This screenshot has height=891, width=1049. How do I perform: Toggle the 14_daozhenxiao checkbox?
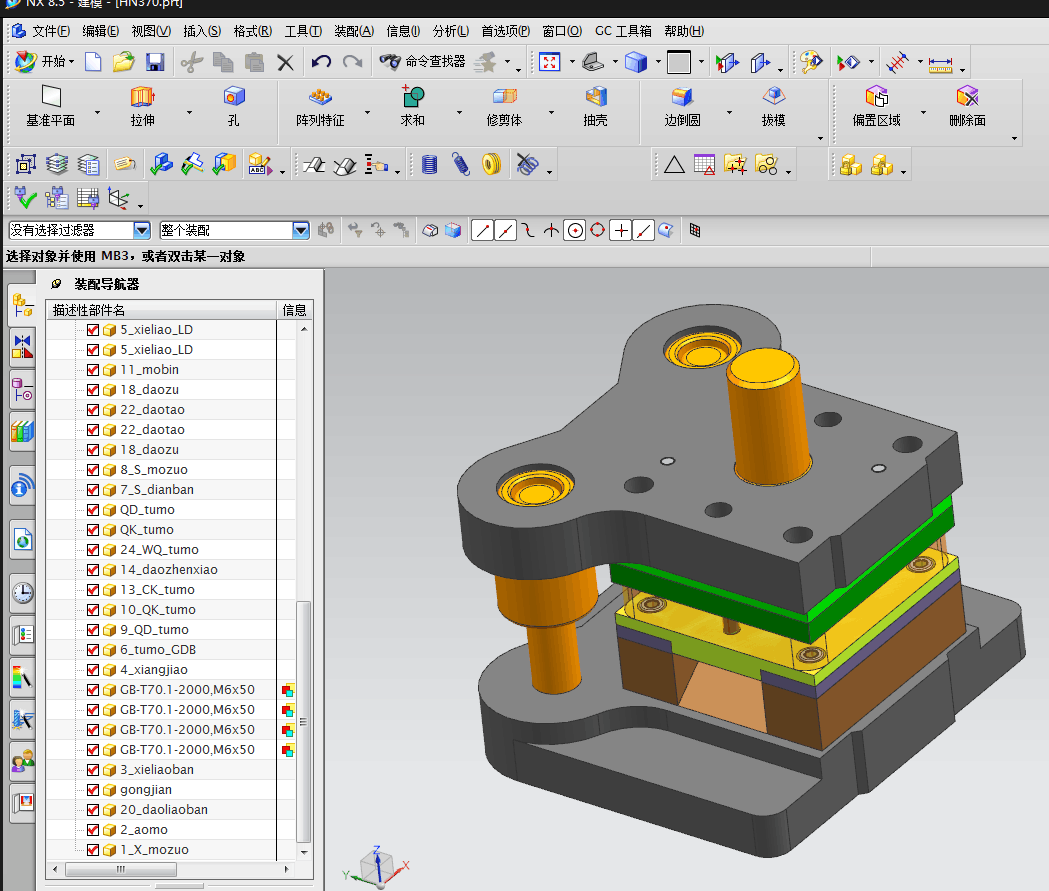click(x=93, y=570)
